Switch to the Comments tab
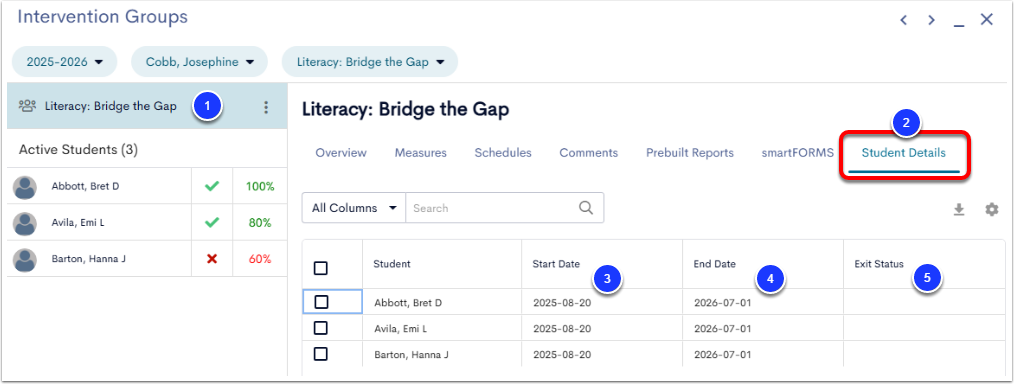The height and width of the screenshot is (384, 1014). tap(588, 153)
